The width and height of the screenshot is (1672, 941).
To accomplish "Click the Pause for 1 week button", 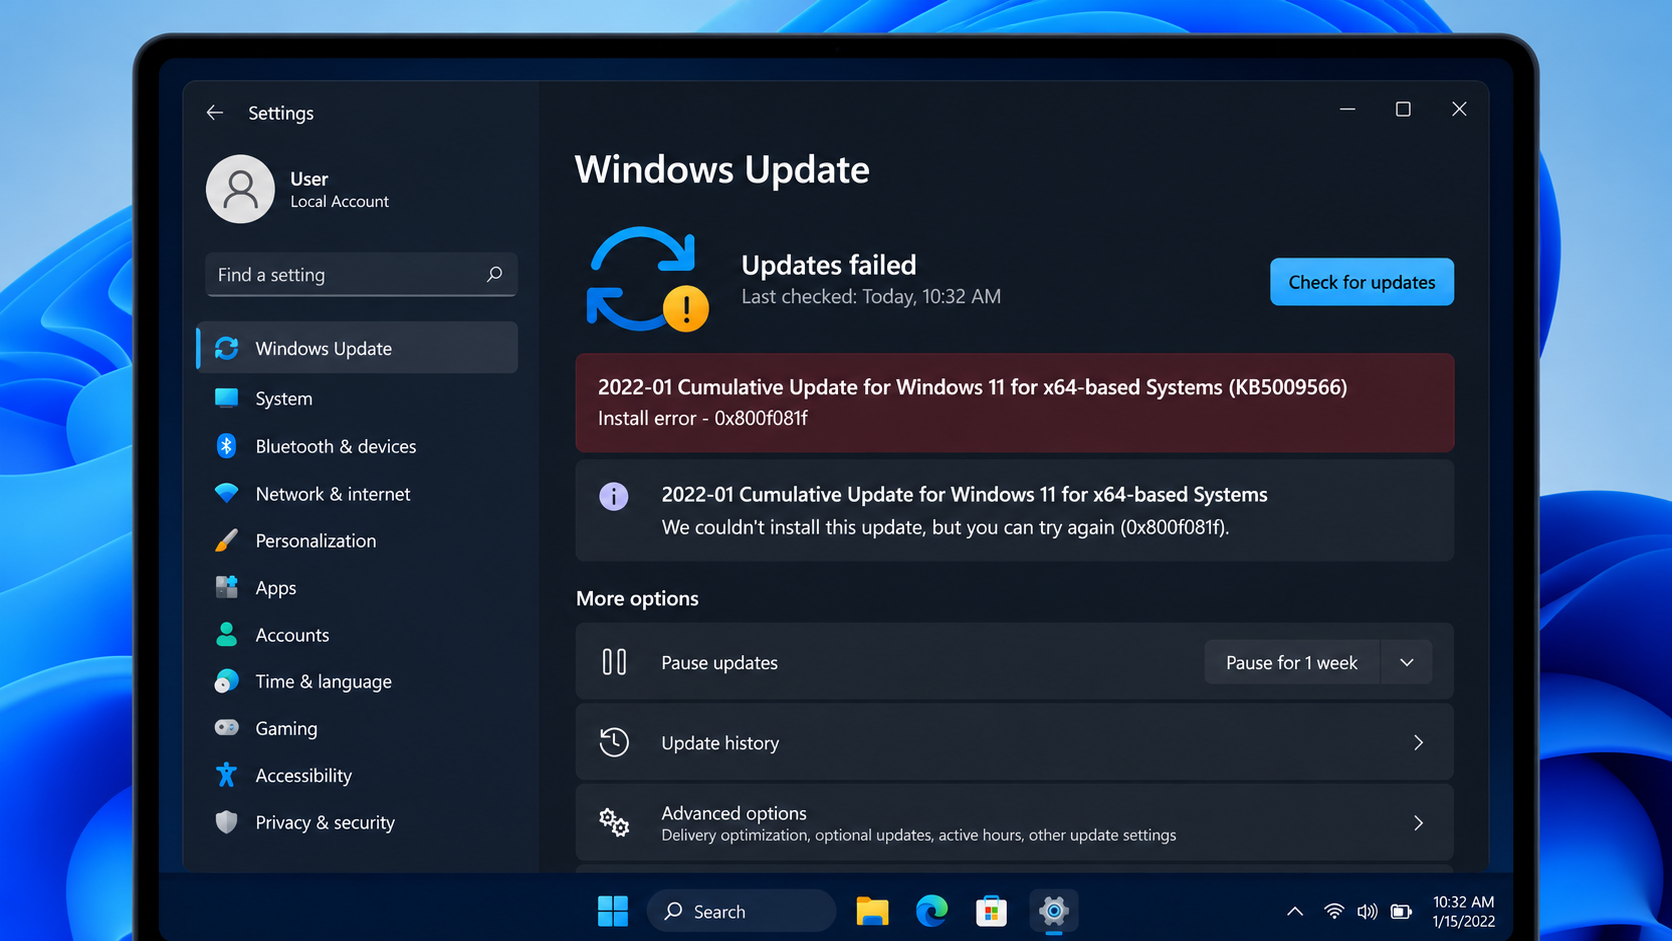I will [x=1292, y=662].
